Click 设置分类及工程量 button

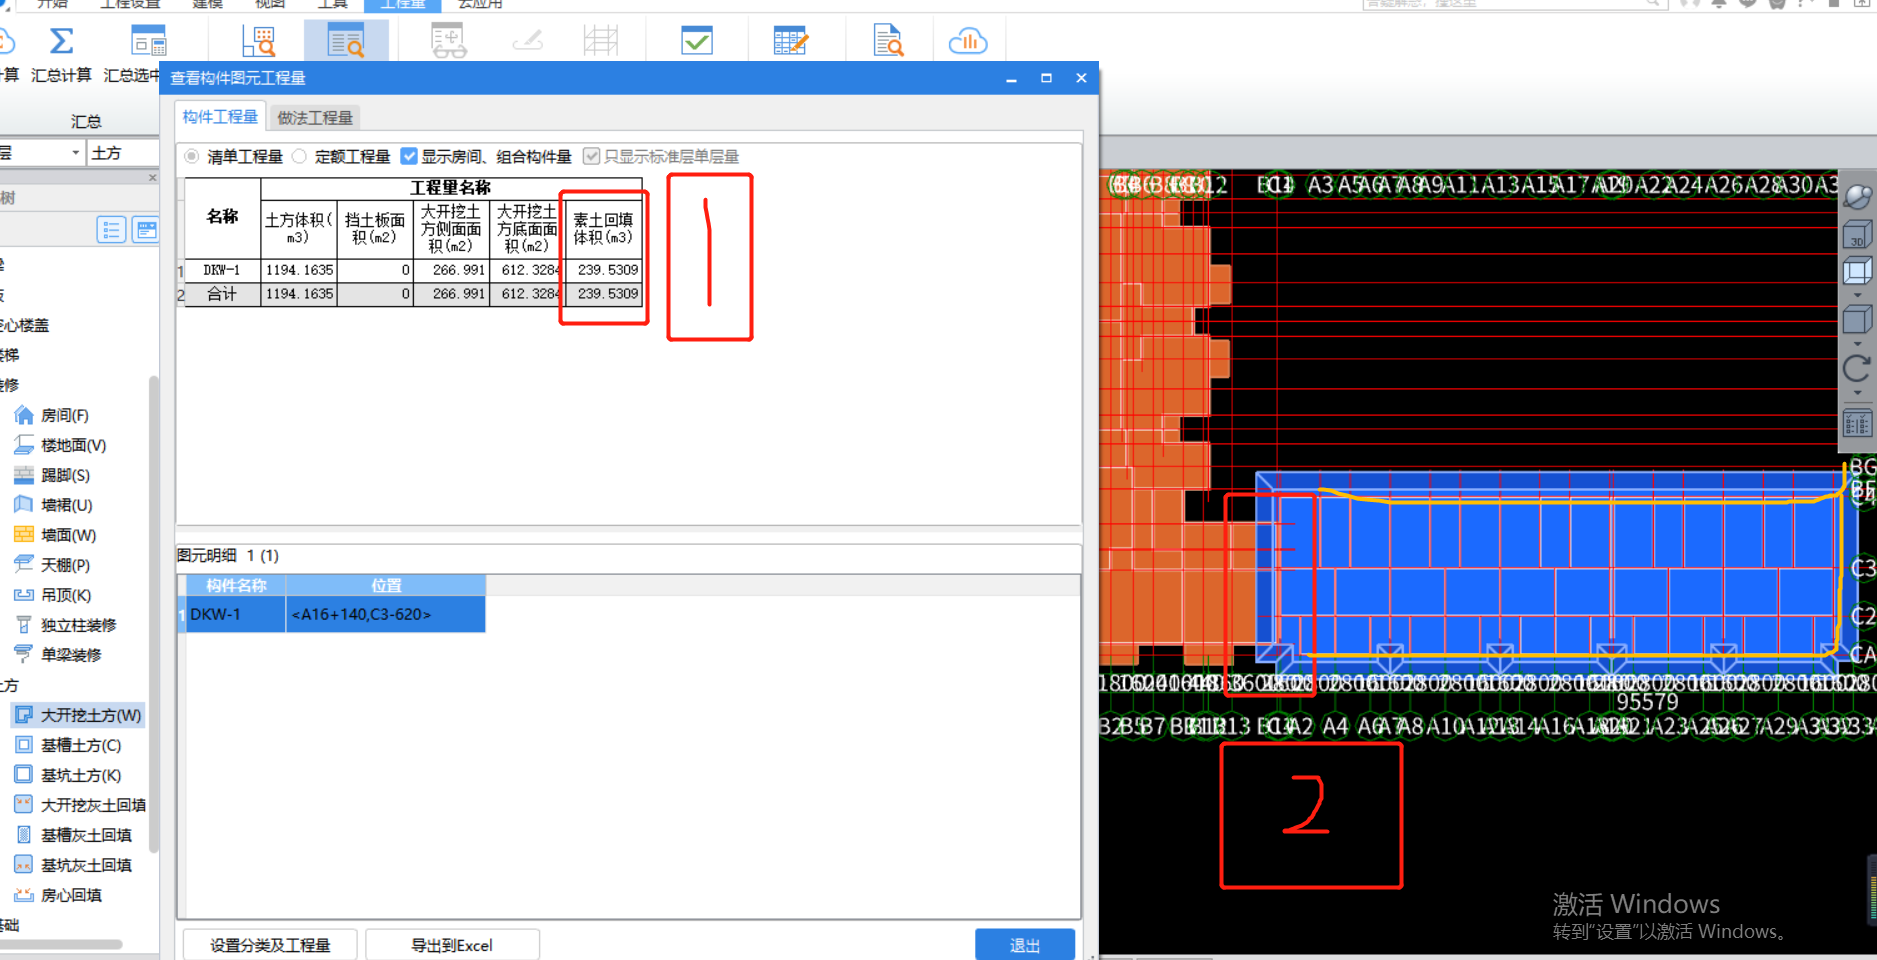coord(270,945)
